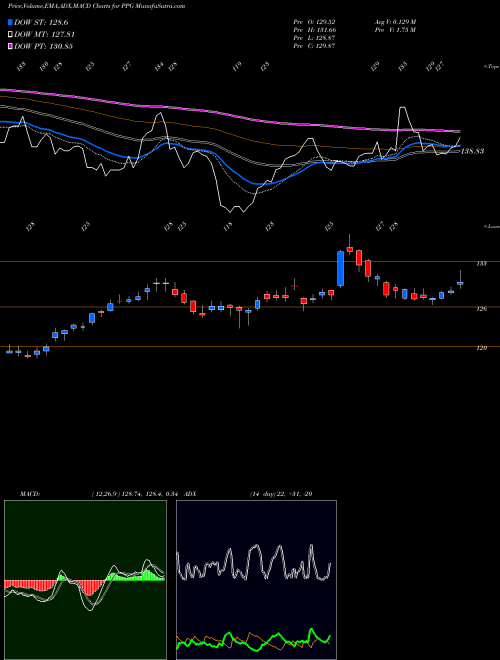500x660 pixels.
Task: Click the magenta DOW PT legend swatch
Action: [x=10, y=46]
